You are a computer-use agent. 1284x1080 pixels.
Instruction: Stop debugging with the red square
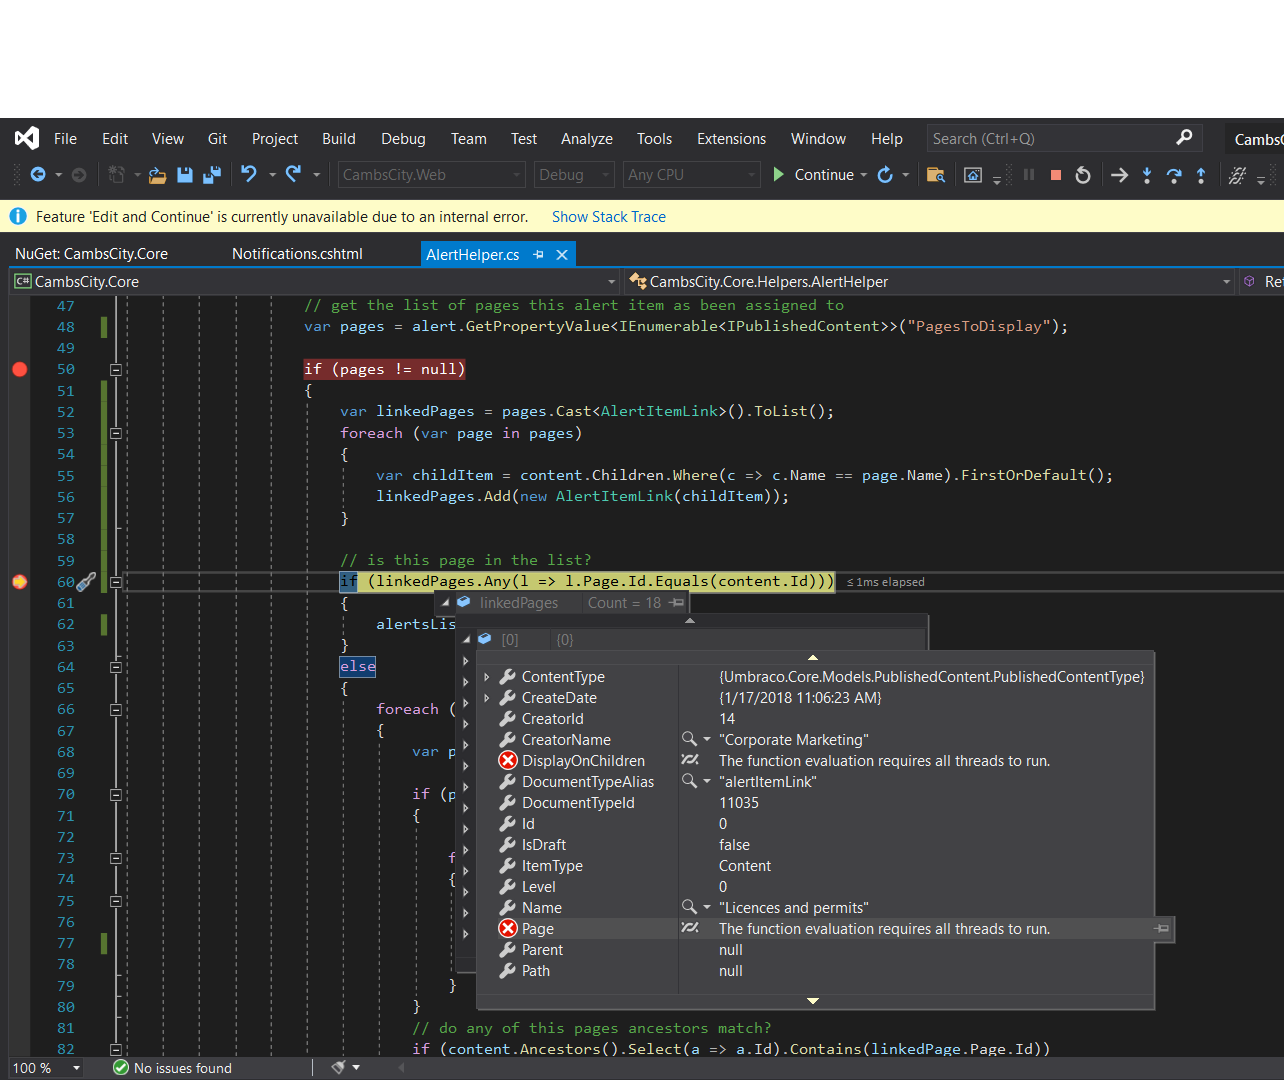[x=1056, y=175]
